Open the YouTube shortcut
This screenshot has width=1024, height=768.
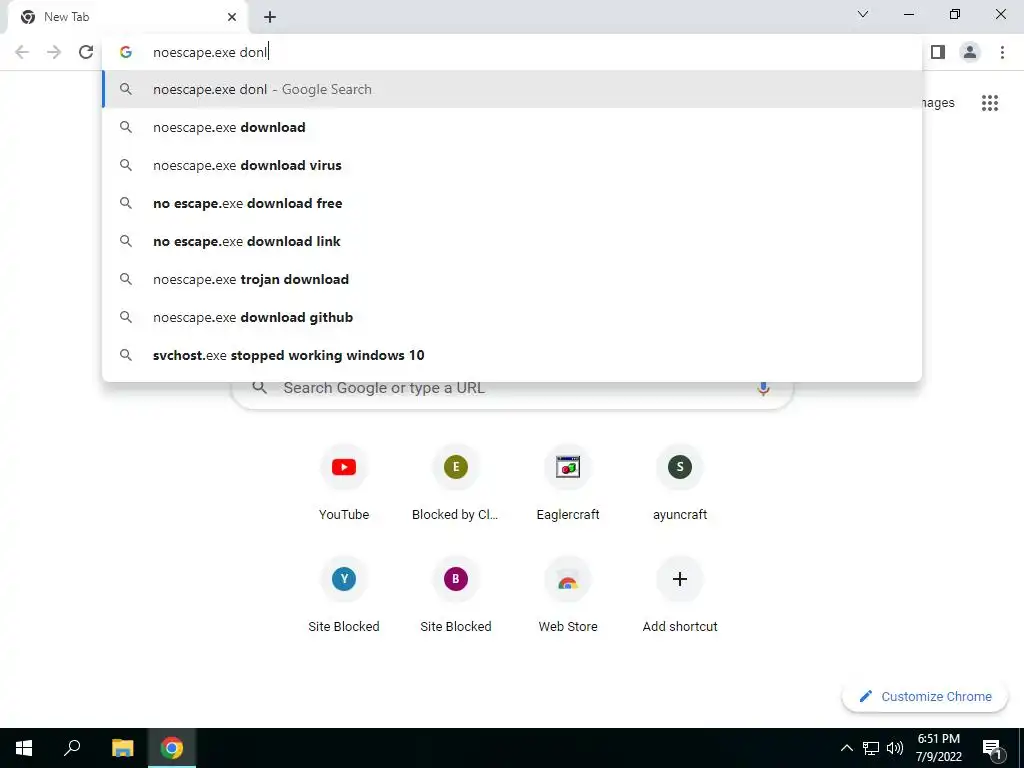pyautogui.click(x=344, y=482)
